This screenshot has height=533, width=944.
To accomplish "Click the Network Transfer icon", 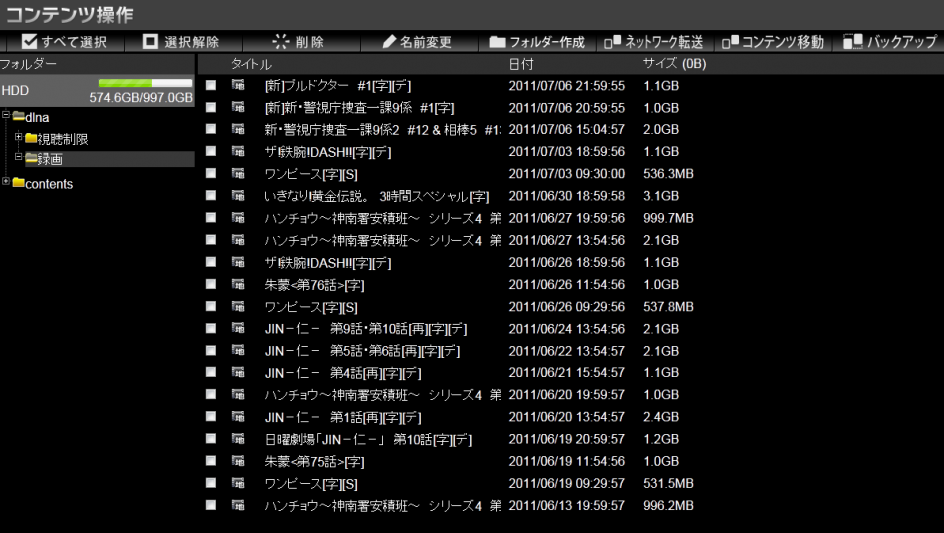I will [612, 42].
